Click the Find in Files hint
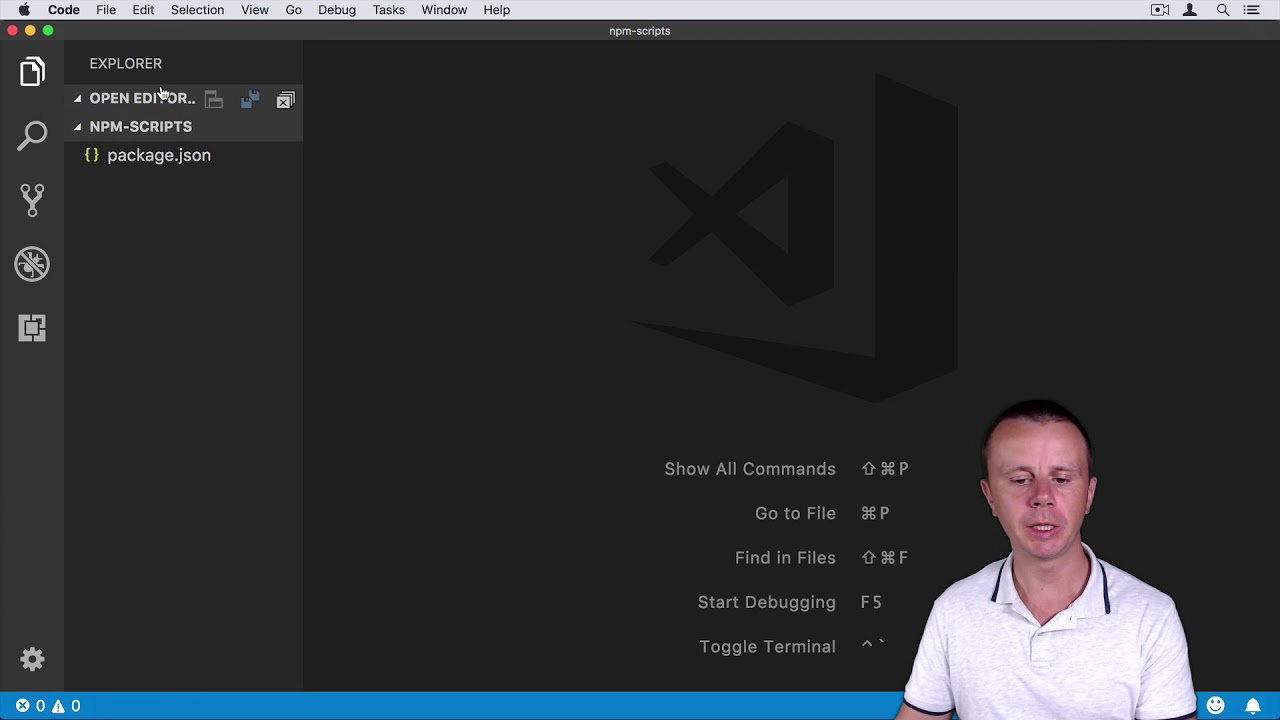The image size is (1280, 720). coord(785,558)
